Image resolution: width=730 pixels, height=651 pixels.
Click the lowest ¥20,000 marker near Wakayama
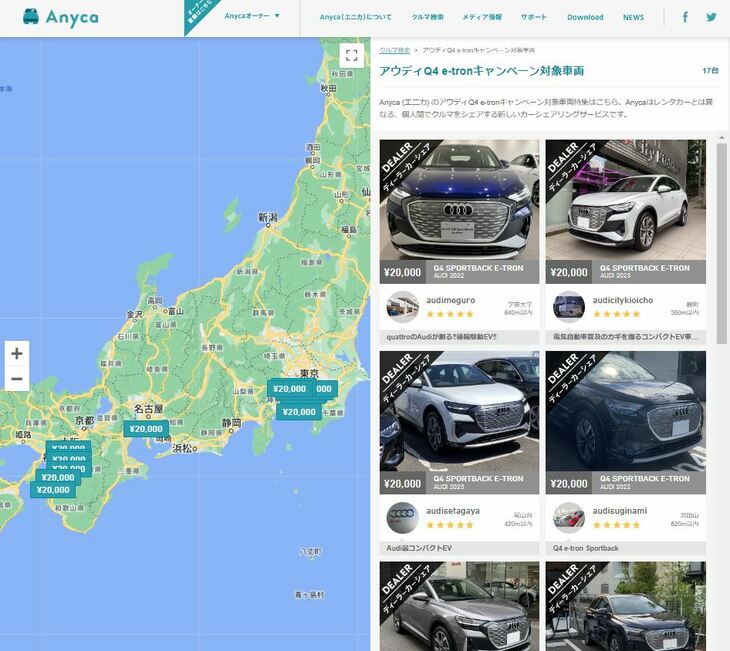(53, 490)
